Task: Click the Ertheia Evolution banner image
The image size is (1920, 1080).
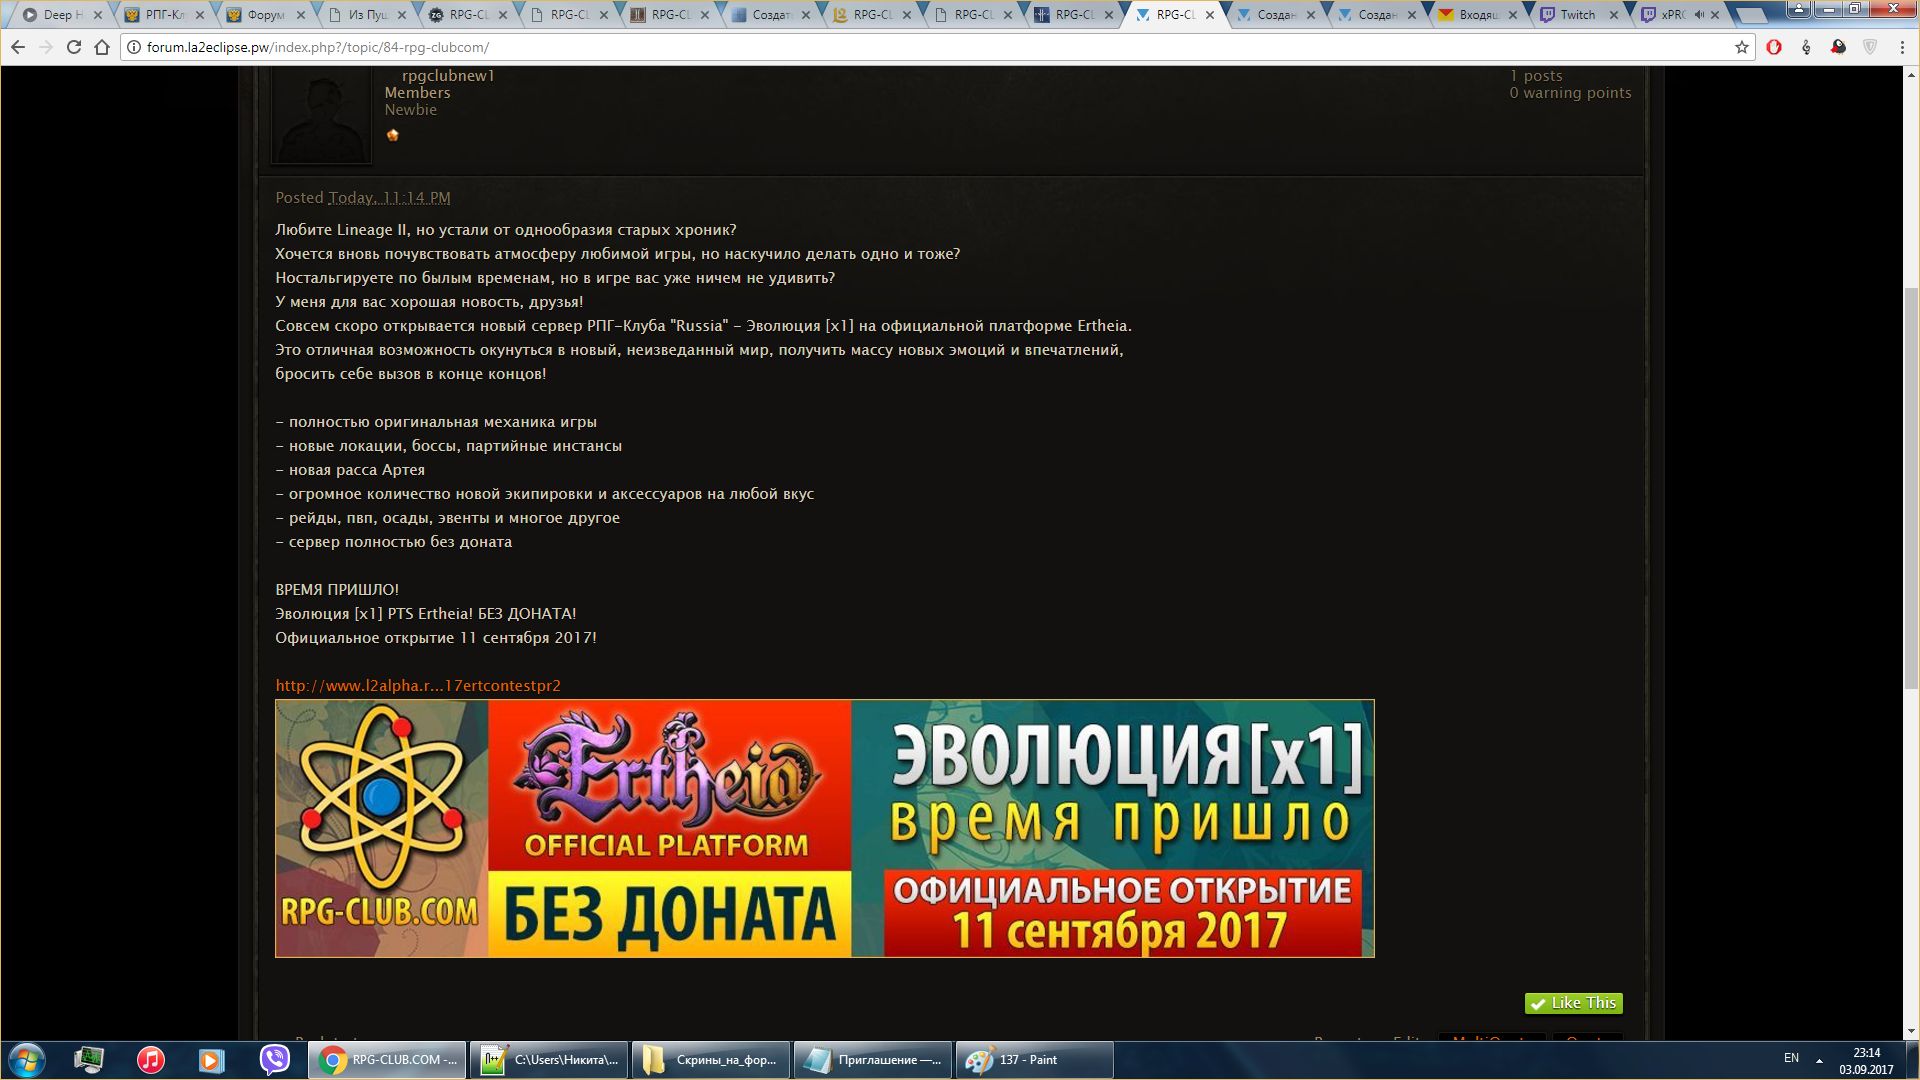Action: [x=825, y=828]
